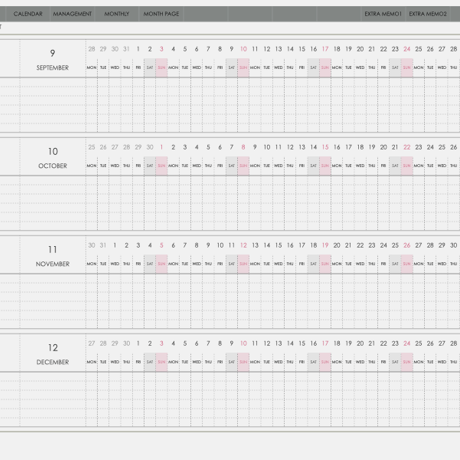The height and width of the screenshot is (460, 460).
Task: Click December date 17 Sunday
Action: point(325,343)
